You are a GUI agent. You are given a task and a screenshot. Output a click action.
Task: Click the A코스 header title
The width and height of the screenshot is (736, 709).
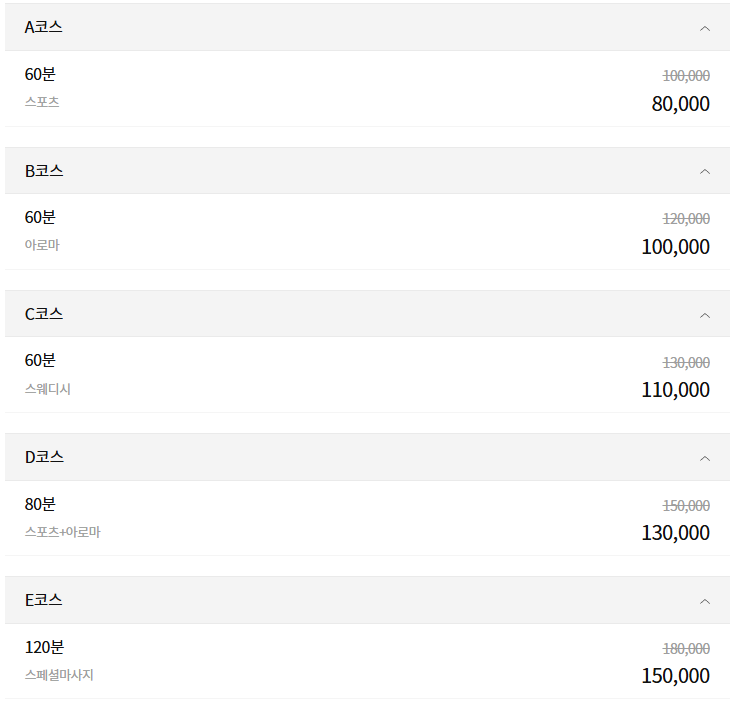click(x=44, y=27)
